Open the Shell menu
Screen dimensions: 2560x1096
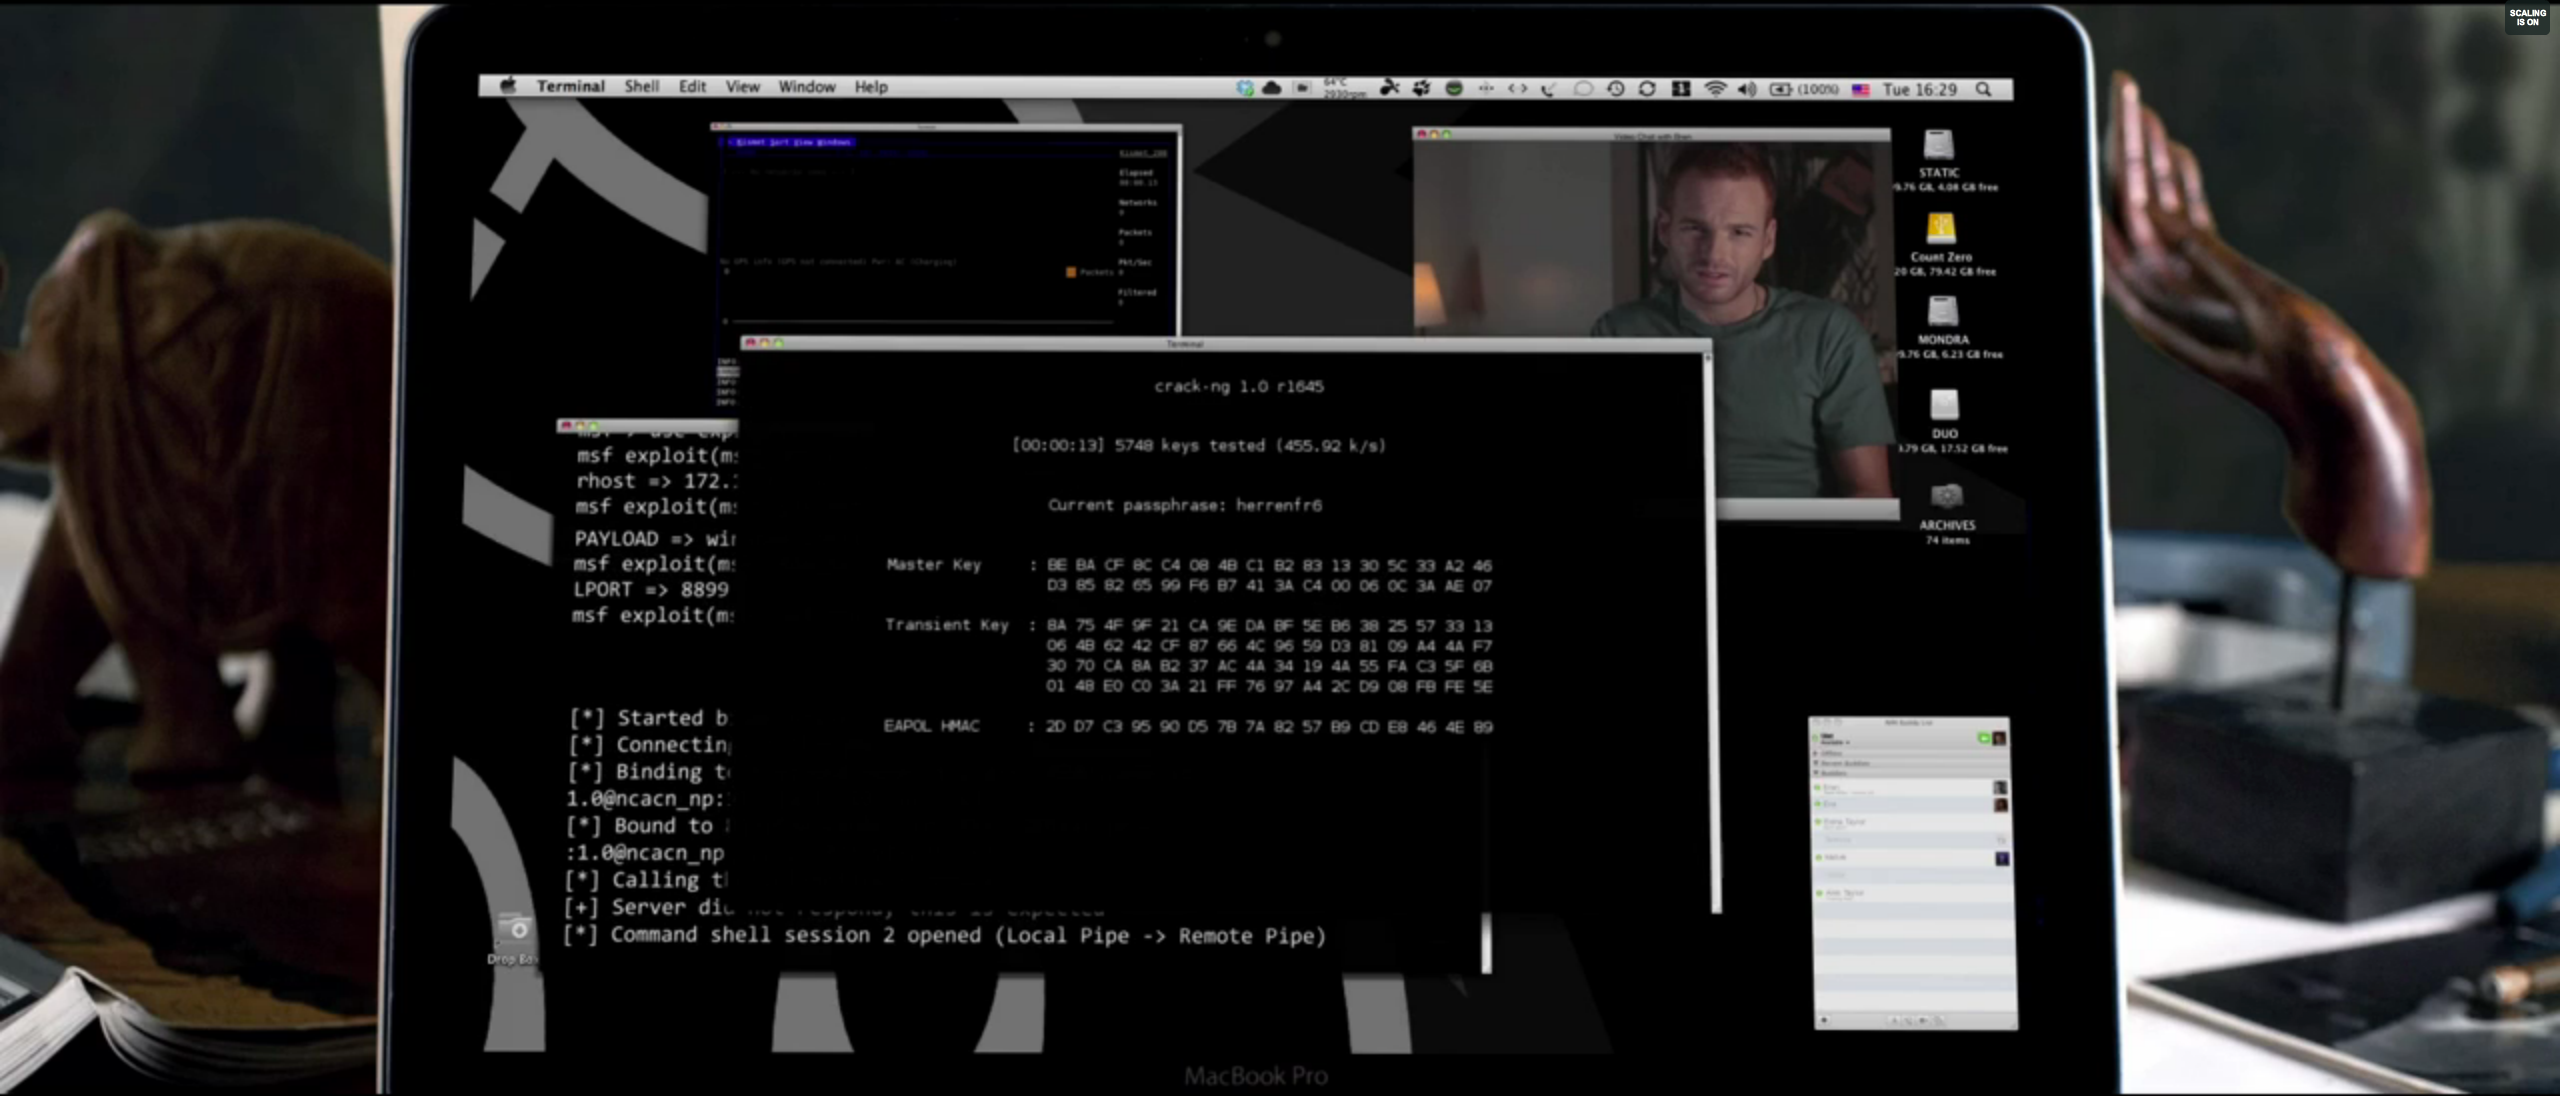641,87
